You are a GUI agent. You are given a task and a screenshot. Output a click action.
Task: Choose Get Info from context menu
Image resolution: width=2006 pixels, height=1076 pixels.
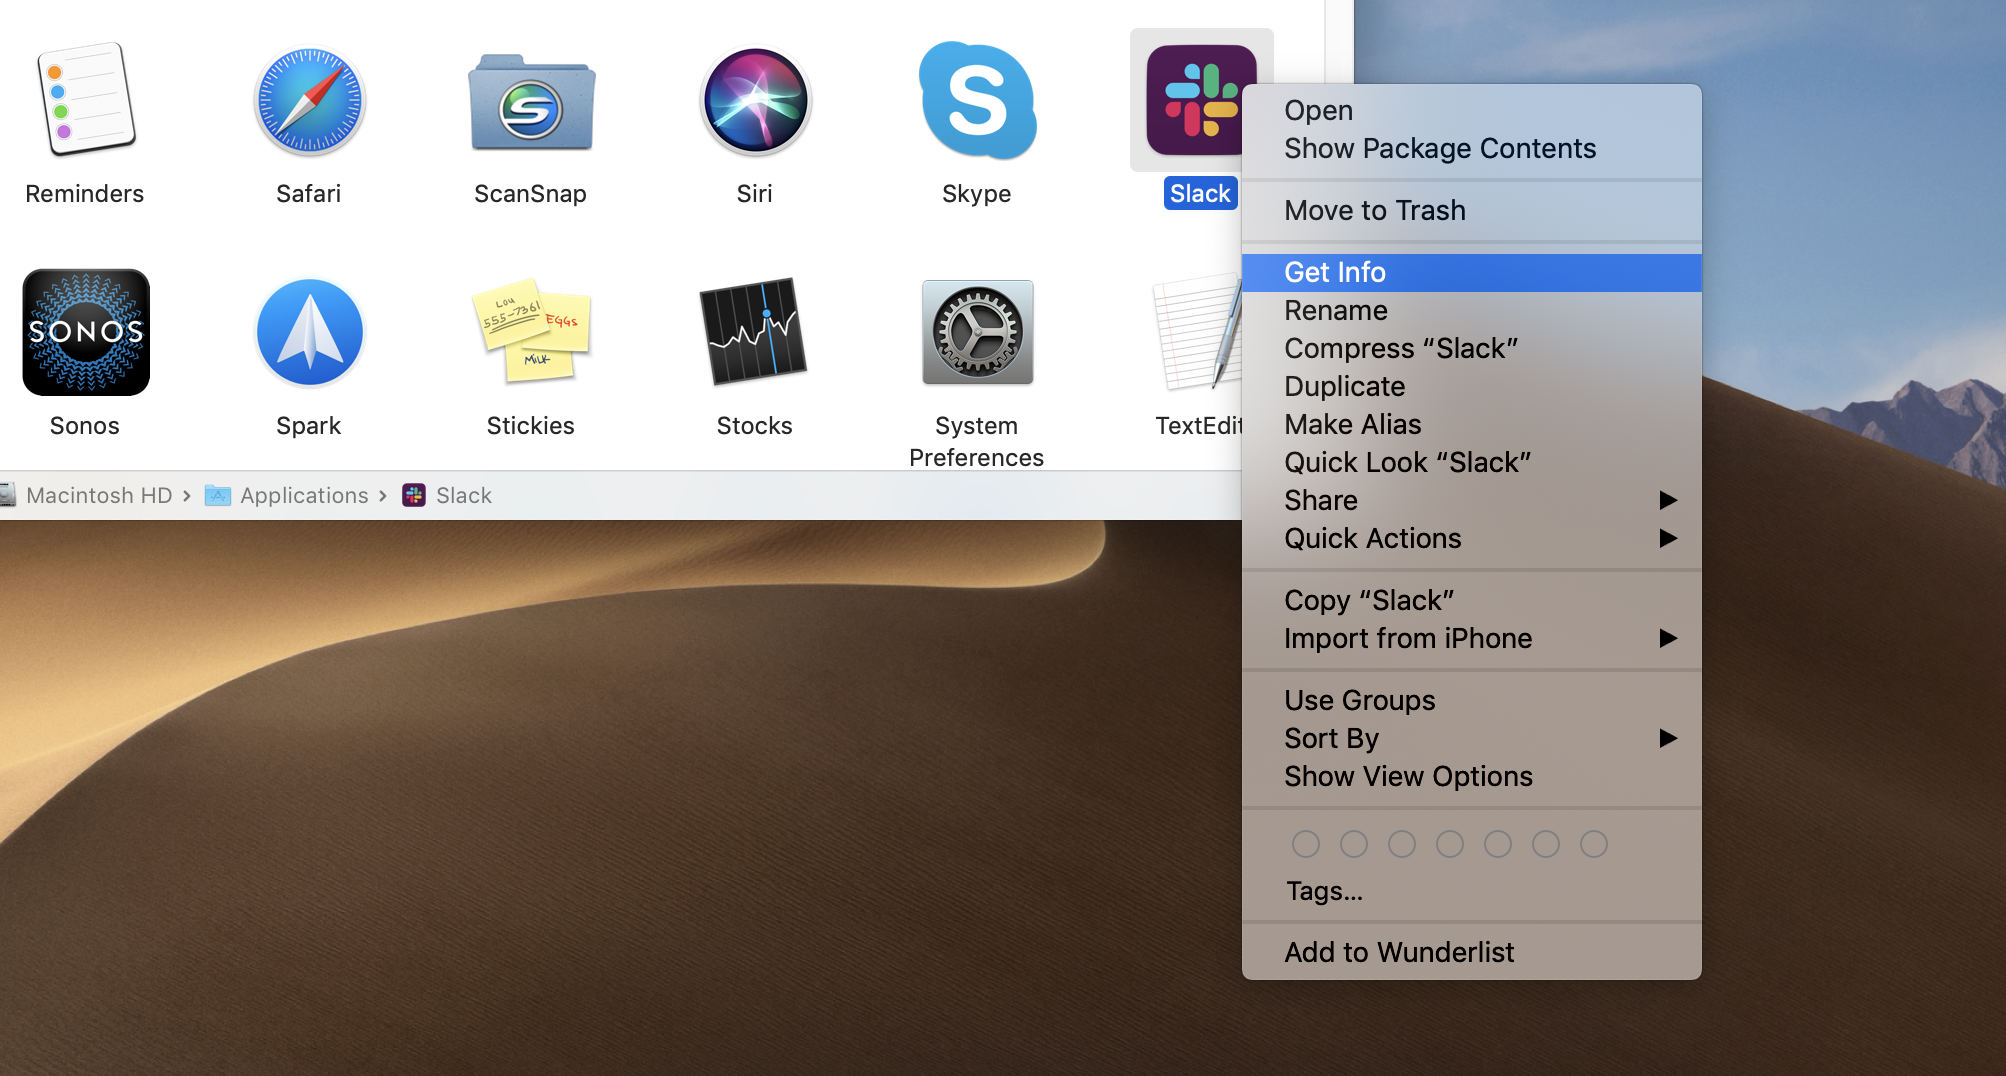1335,272
